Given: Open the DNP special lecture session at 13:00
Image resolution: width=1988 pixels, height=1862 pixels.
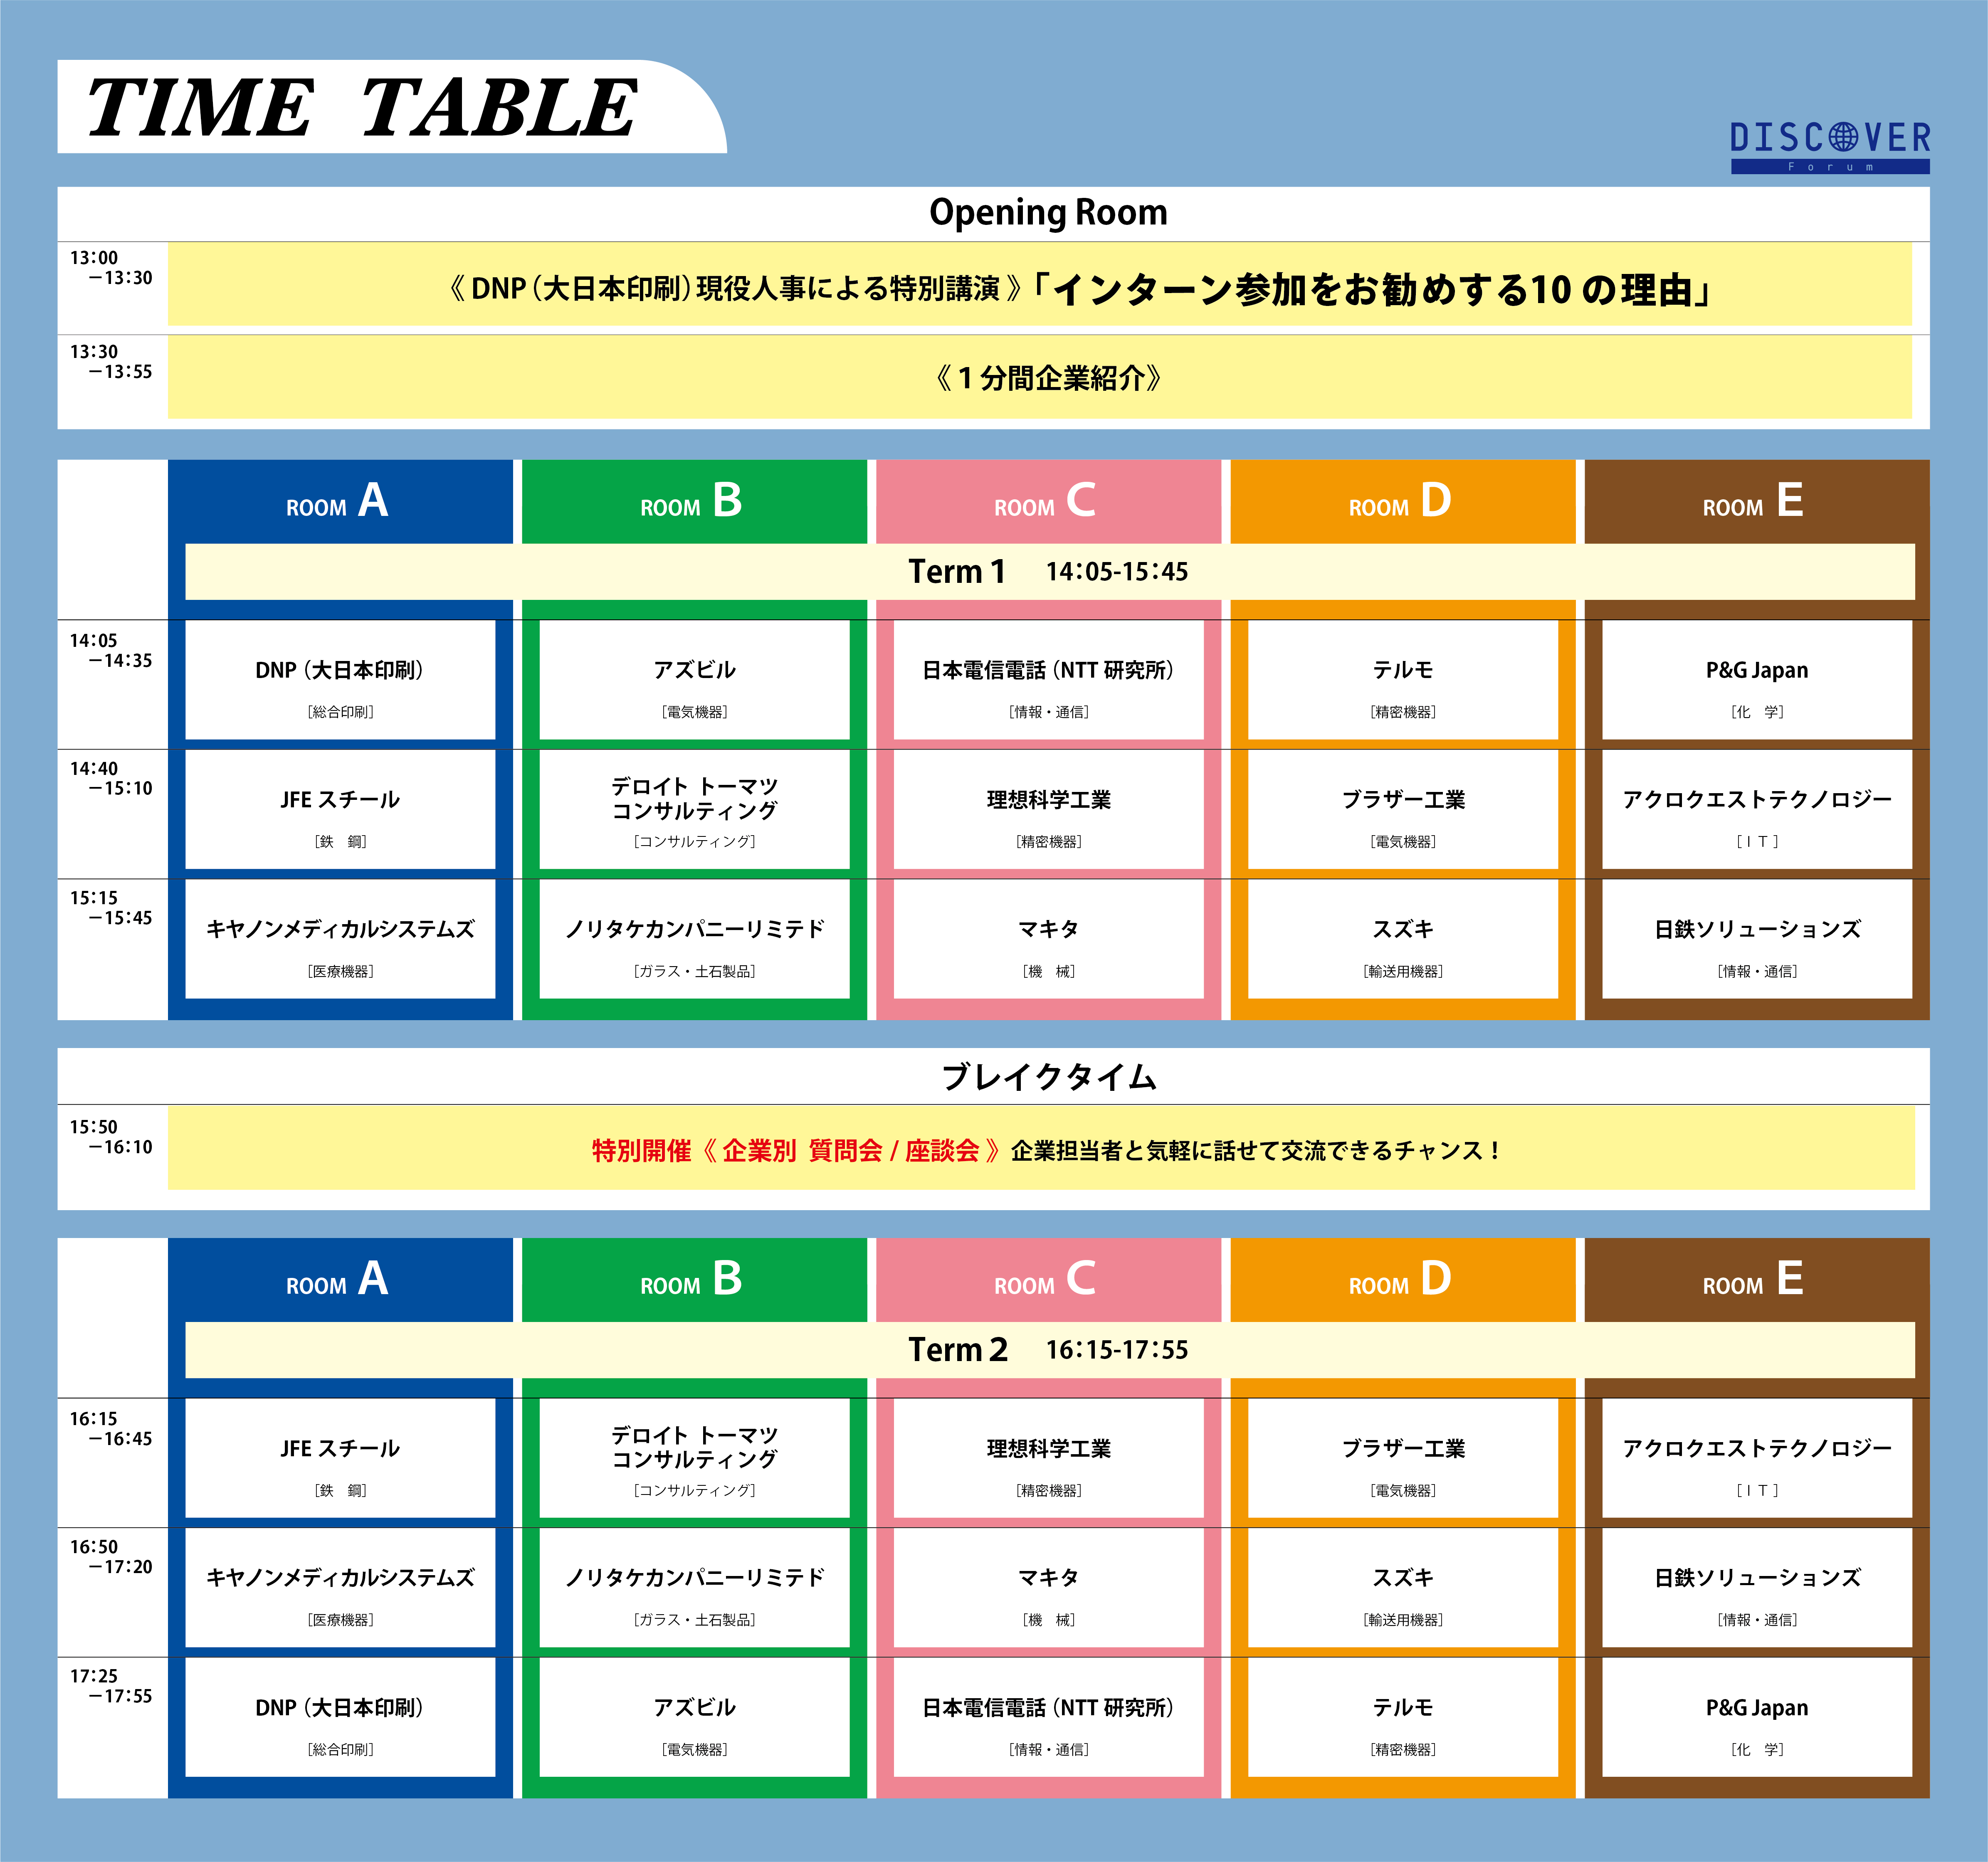Looking at the screenshot, I should [1040, 284].
